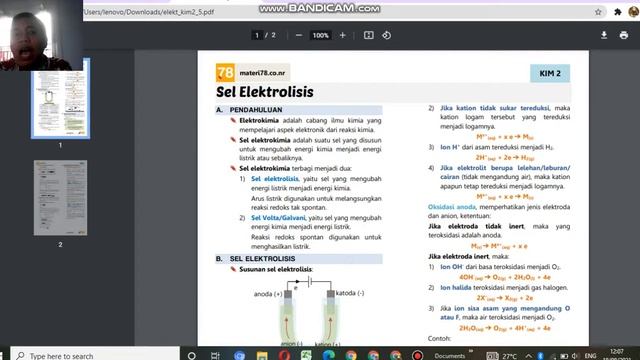Screen dimensions: 640x360
Task: Open the Chrome extensions puzzle icon
Action: (618, 12)
